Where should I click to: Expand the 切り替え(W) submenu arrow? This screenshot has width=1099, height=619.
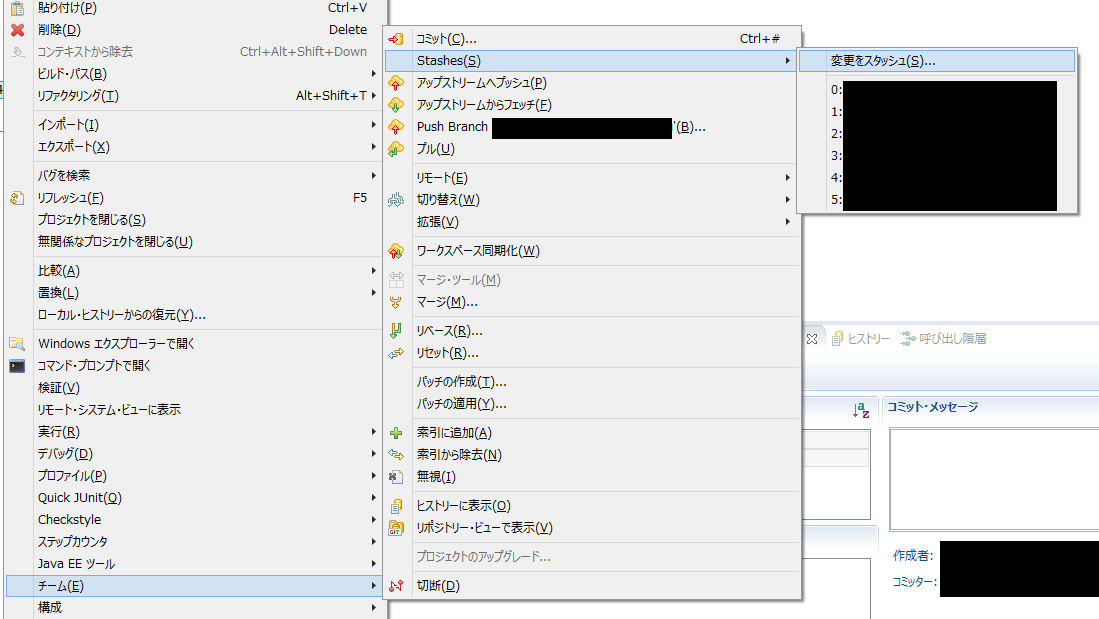[788, 200]
